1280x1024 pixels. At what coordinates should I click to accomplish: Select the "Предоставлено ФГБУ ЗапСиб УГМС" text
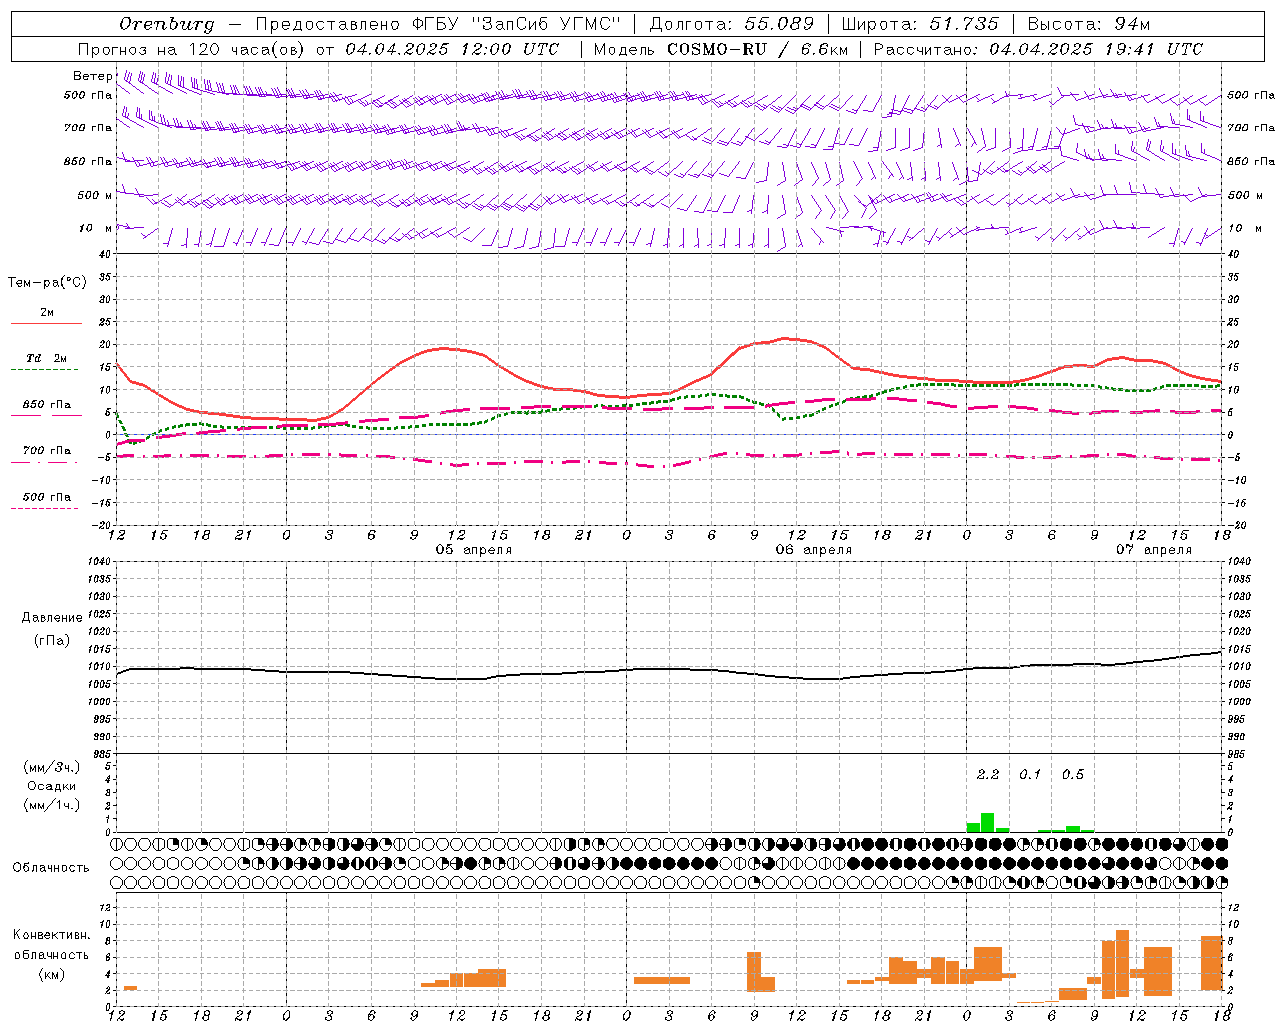pos(438,24)
